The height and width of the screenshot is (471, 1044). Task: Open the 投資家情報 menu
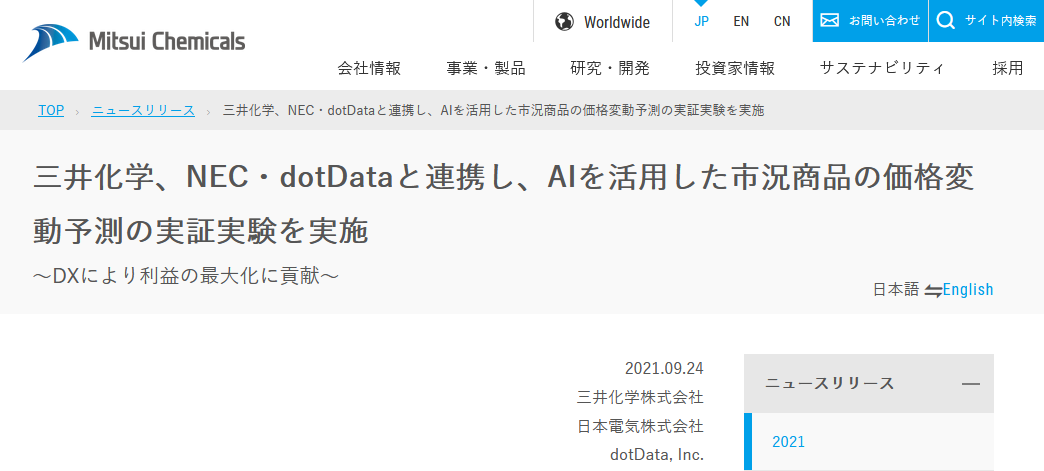click(x=735, y=68)
